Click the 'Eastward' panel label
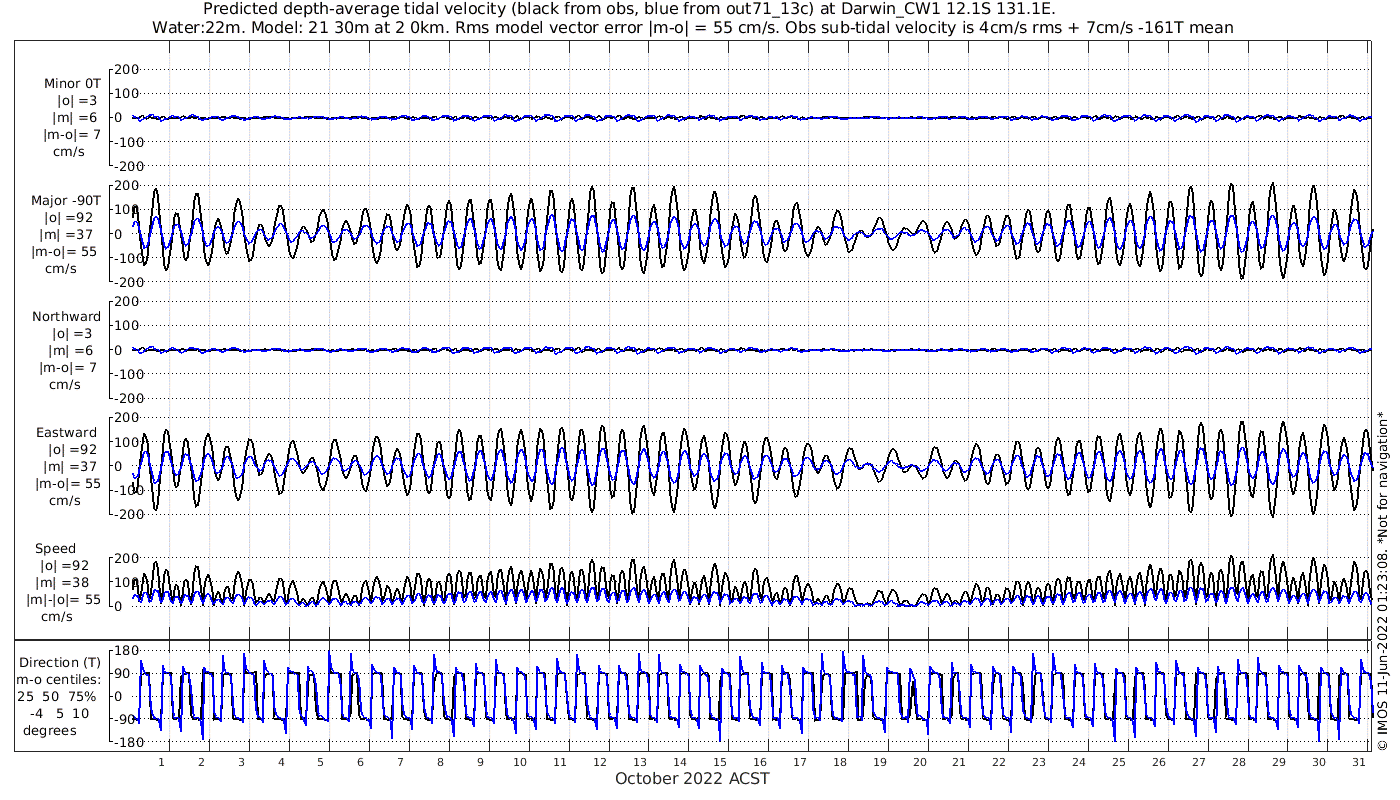This screenshot has height=800, width=1400. point(69,433)
